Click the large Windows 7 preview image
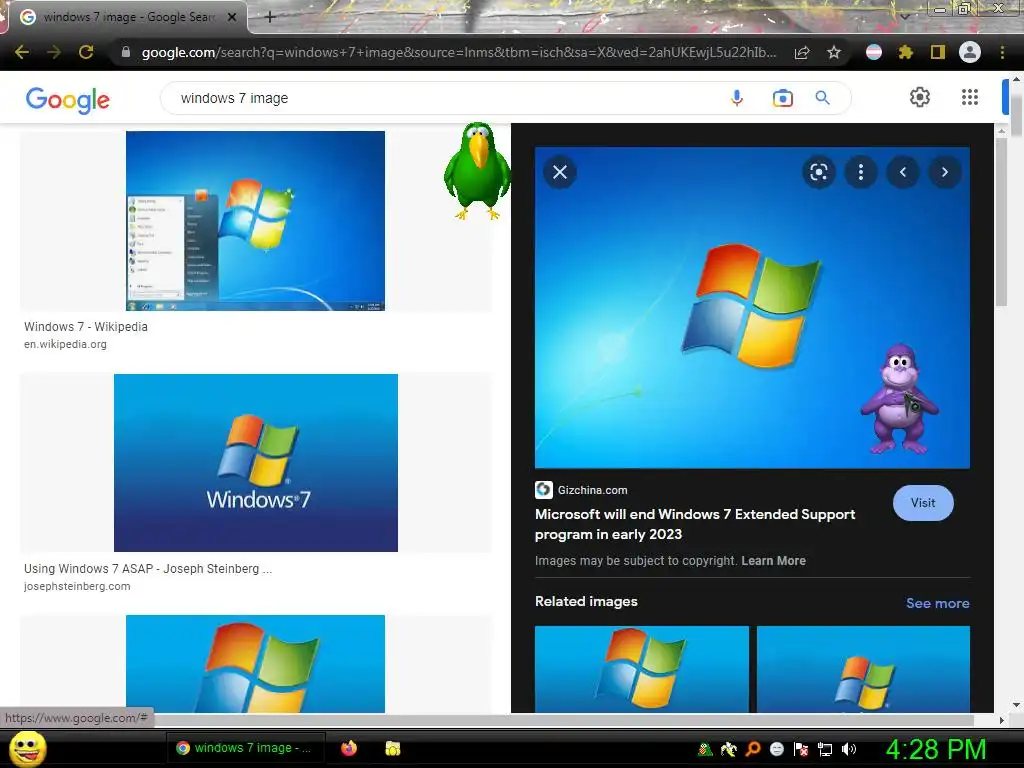This screenshot has width=1024, height=768. pos(752,308)
